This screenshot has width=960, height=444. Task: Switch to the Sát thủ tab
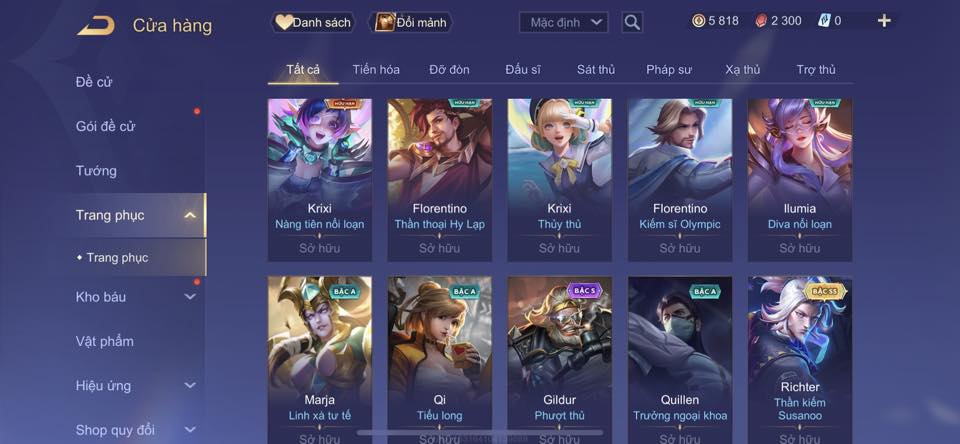click(596, 70)
